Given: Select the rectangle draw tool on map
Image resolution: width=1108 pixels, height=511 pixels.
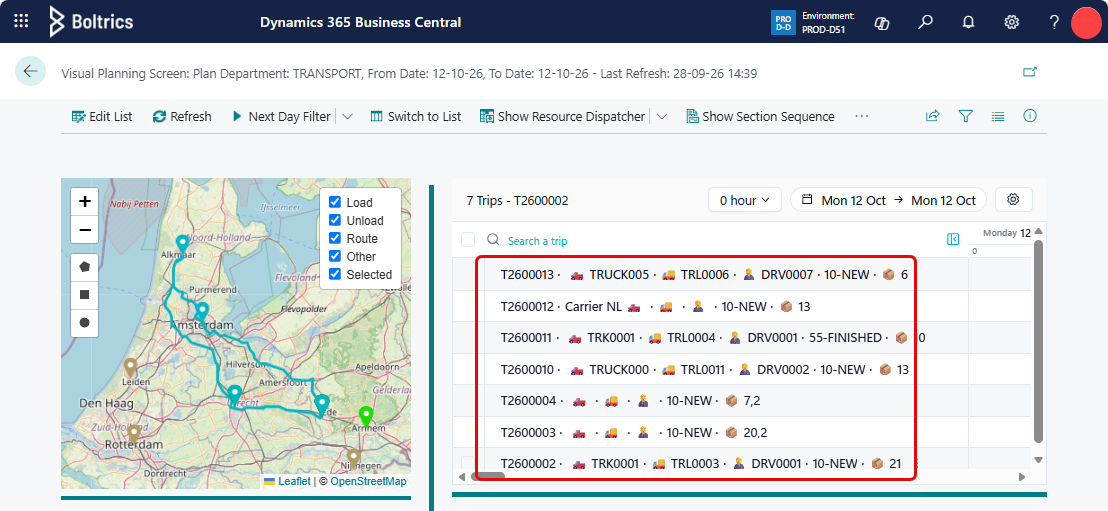Looking at the screenshot, I should [x=85, y=295].
